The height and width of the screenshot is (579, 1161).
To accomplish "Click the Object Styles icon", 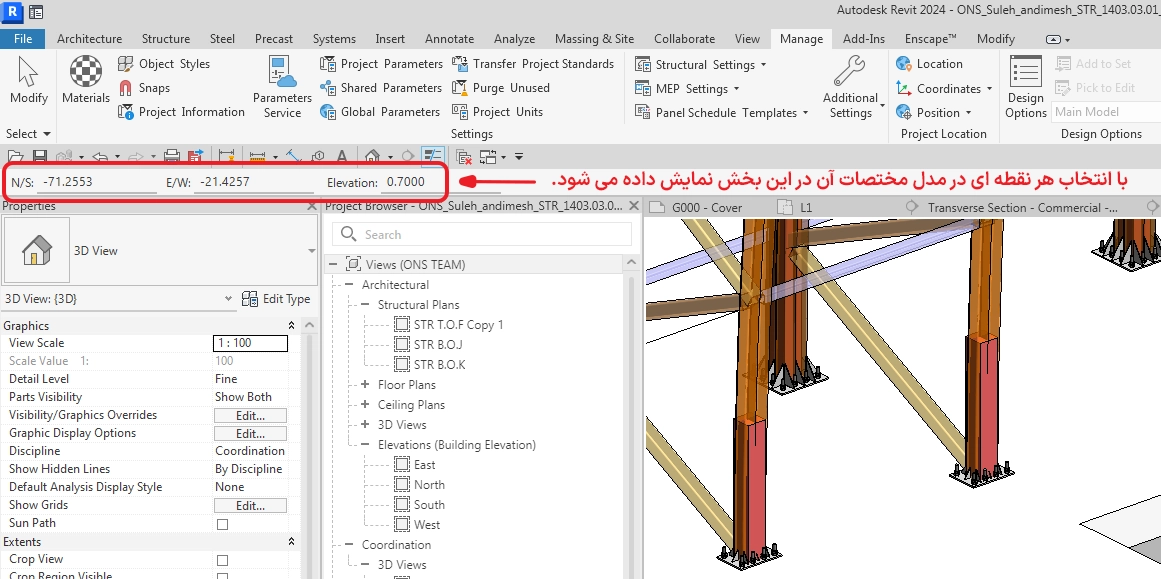I will (x=126, y=64).
